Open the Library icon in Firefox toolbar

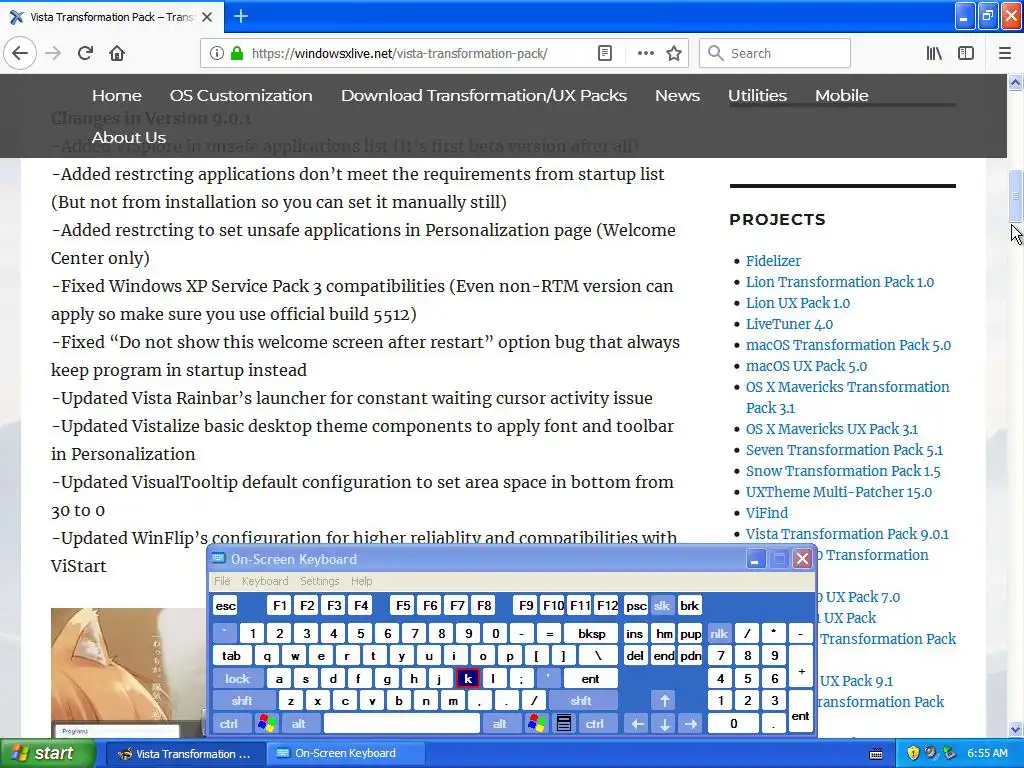(934, 54)
